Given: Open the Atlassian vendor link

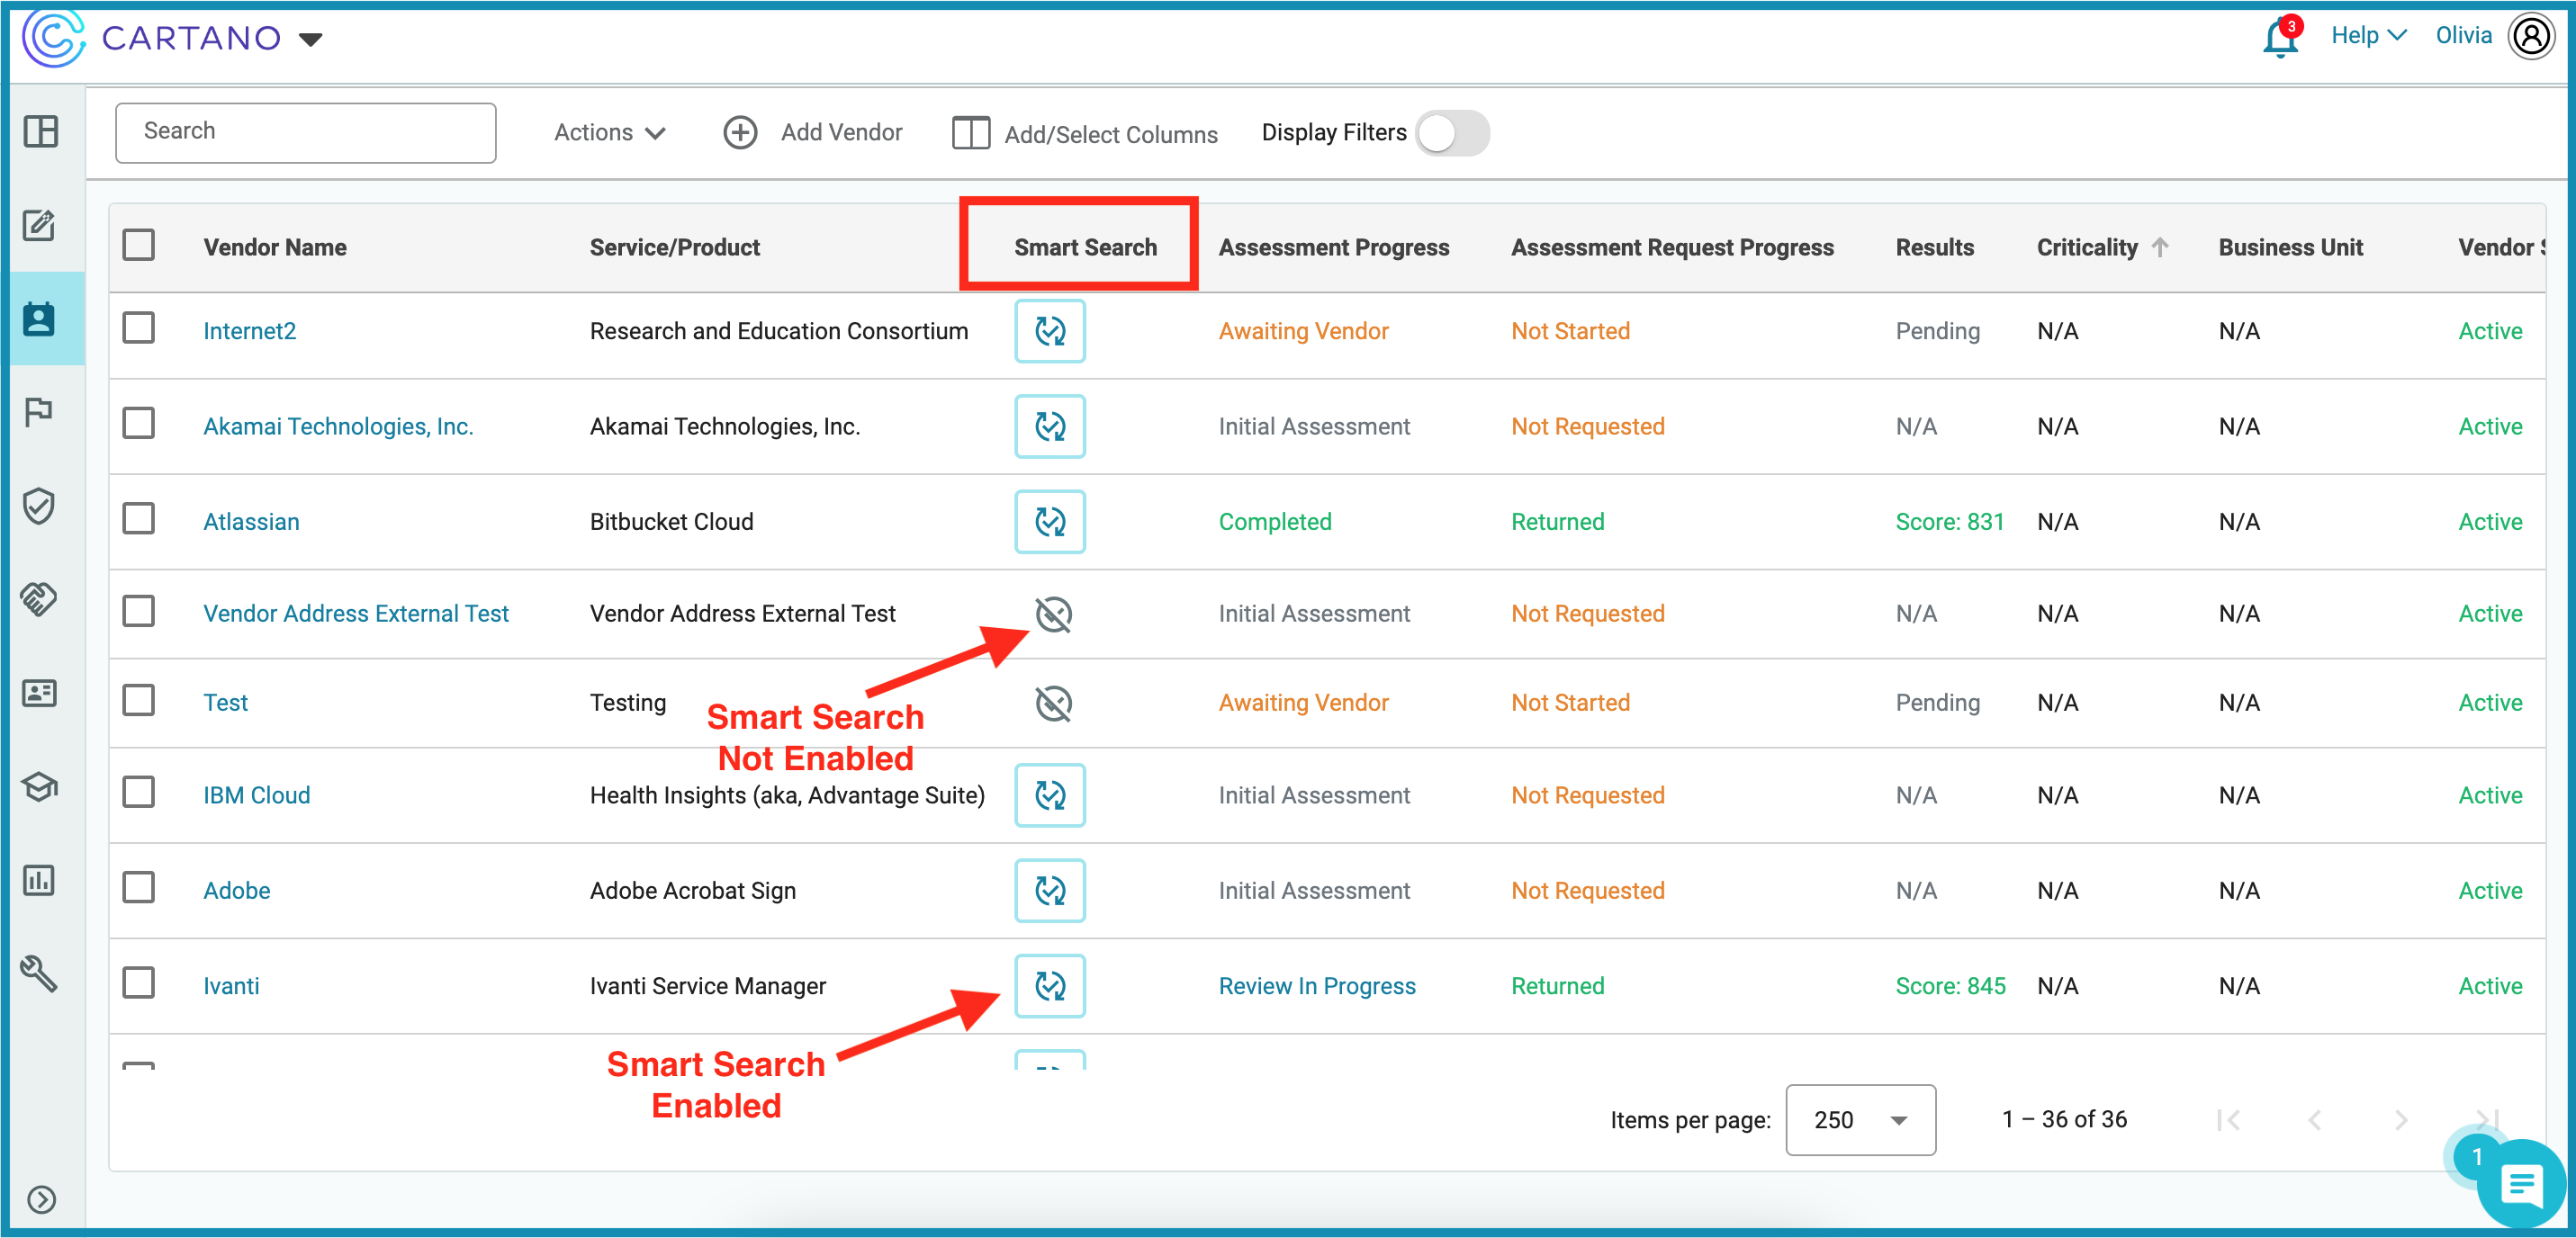Looking at the screenshot, I should point(251,522).
